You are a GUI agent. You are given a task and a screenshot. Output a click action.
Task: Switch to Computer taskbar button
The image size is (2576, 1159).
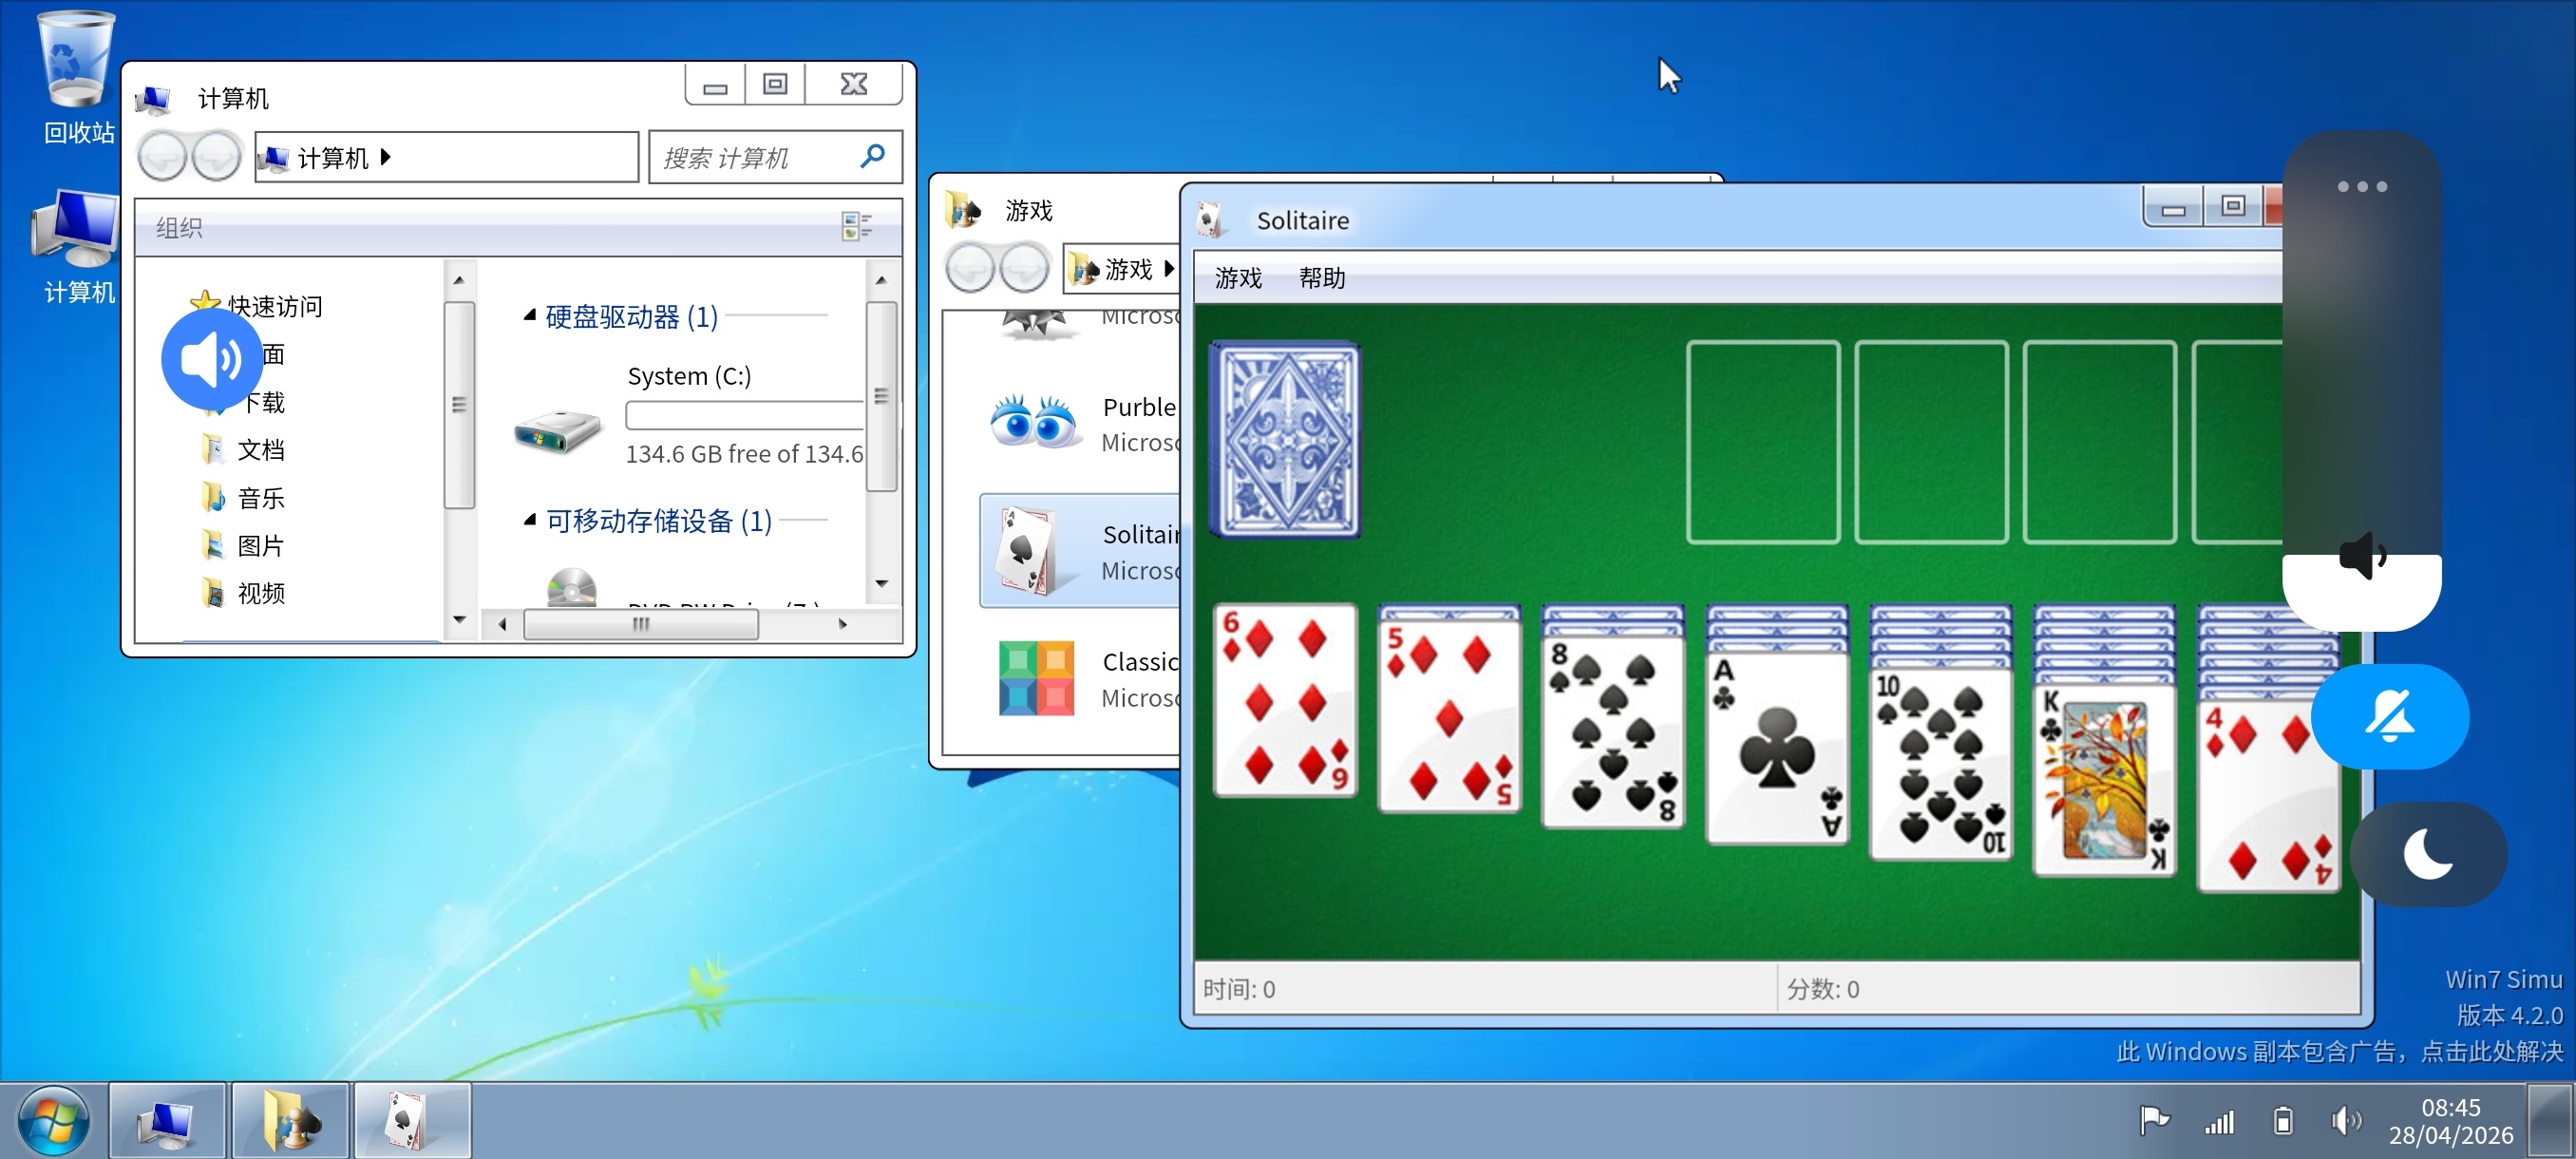click(x=167, y=1120)
